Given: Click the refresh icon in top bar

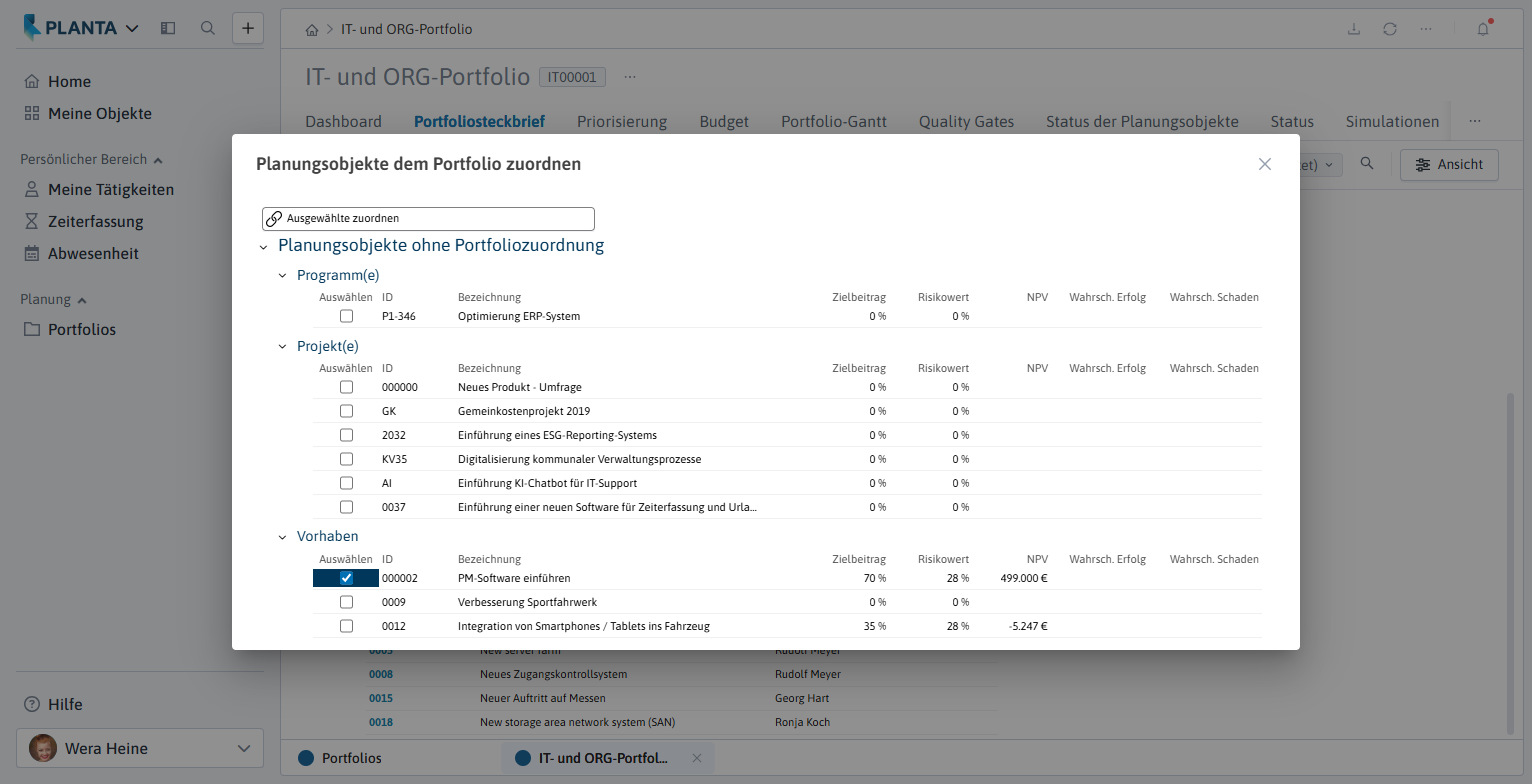Looking at the screenshot, I should [1390, 29].
